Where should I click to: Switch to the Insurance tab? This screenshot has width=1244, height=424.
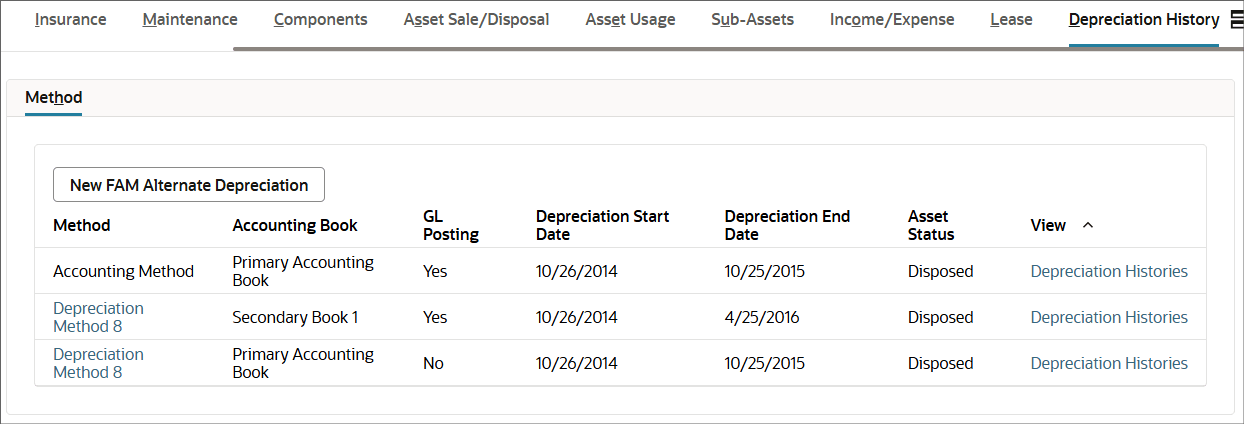tap(71, 19)
